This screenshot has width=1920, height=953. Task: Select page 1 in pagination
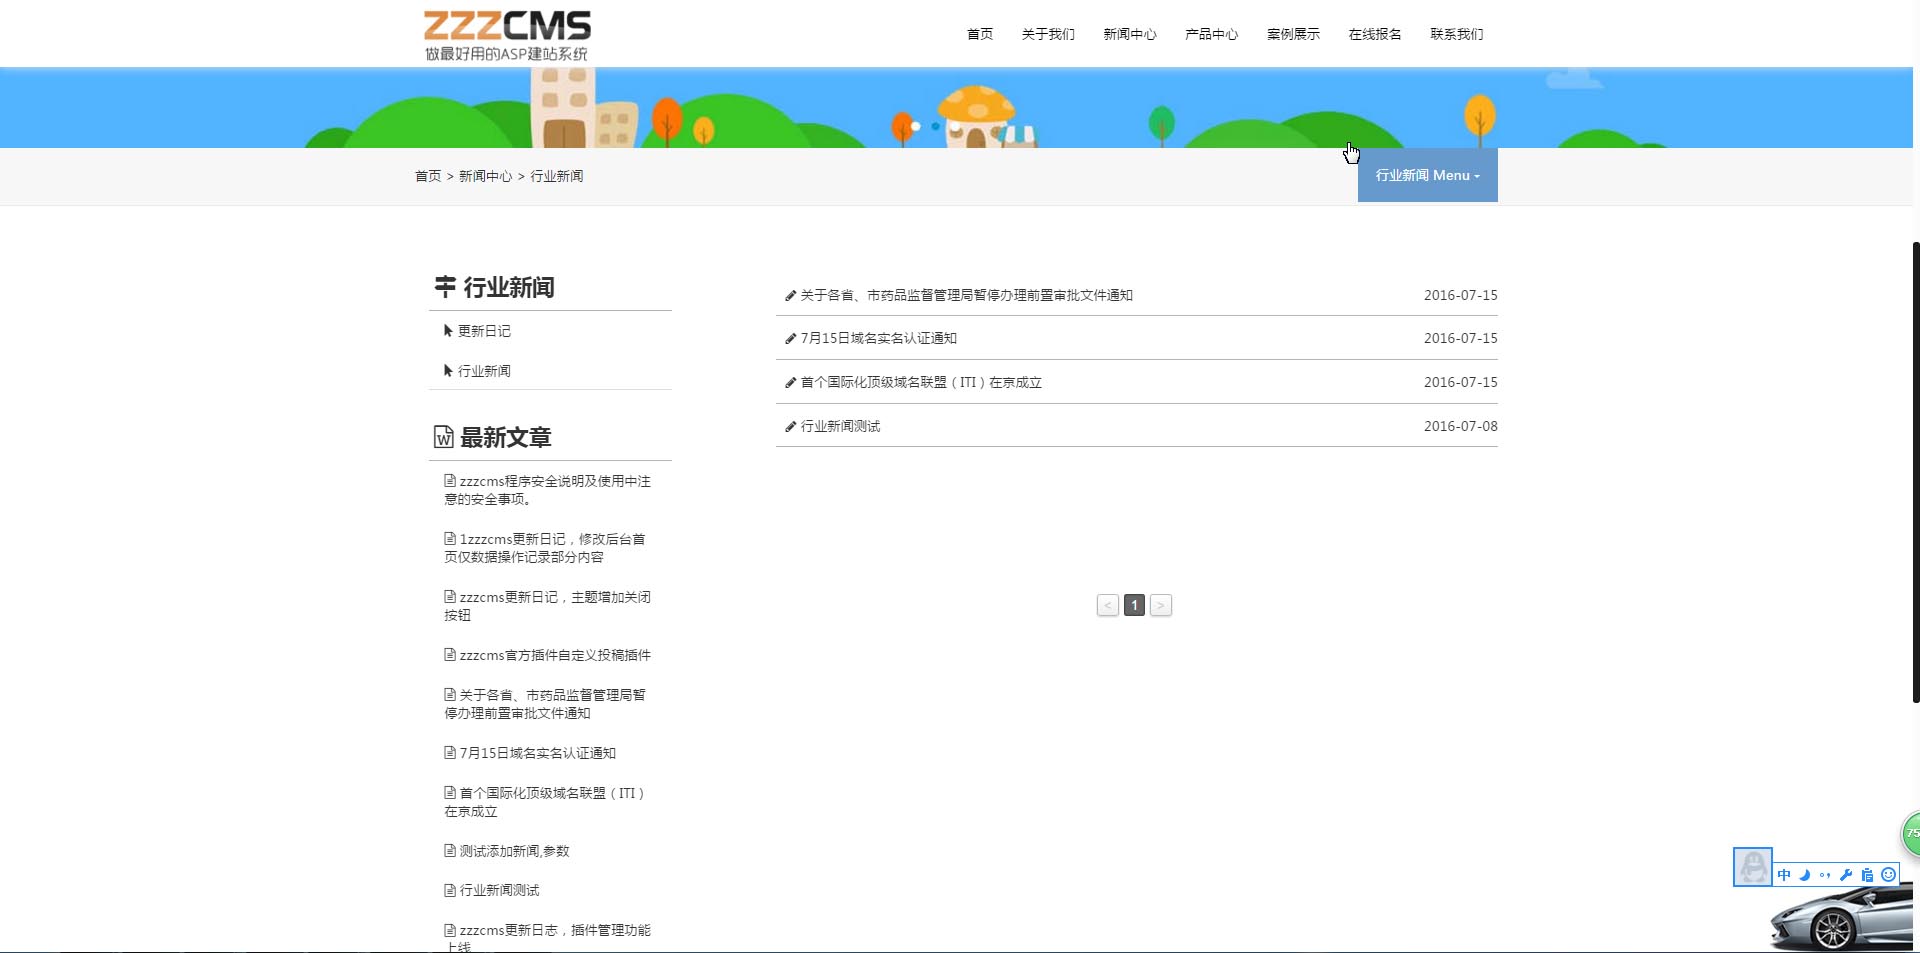pyautogui.click(x=1134, y=605)
